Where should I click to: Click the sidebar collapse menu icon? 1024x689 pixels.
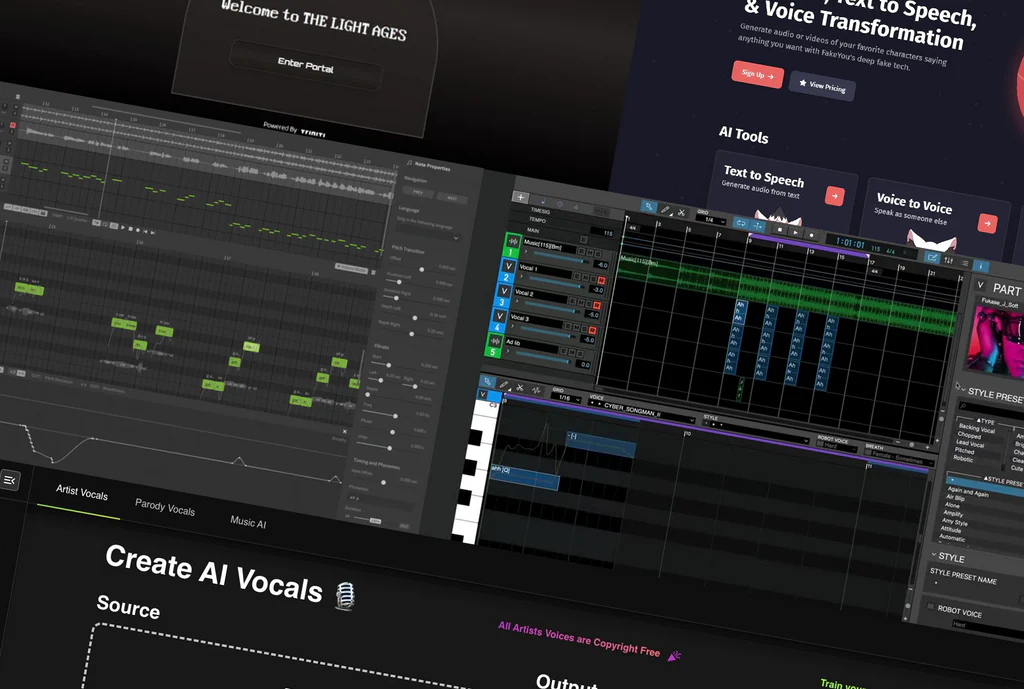tap(10, 480)
